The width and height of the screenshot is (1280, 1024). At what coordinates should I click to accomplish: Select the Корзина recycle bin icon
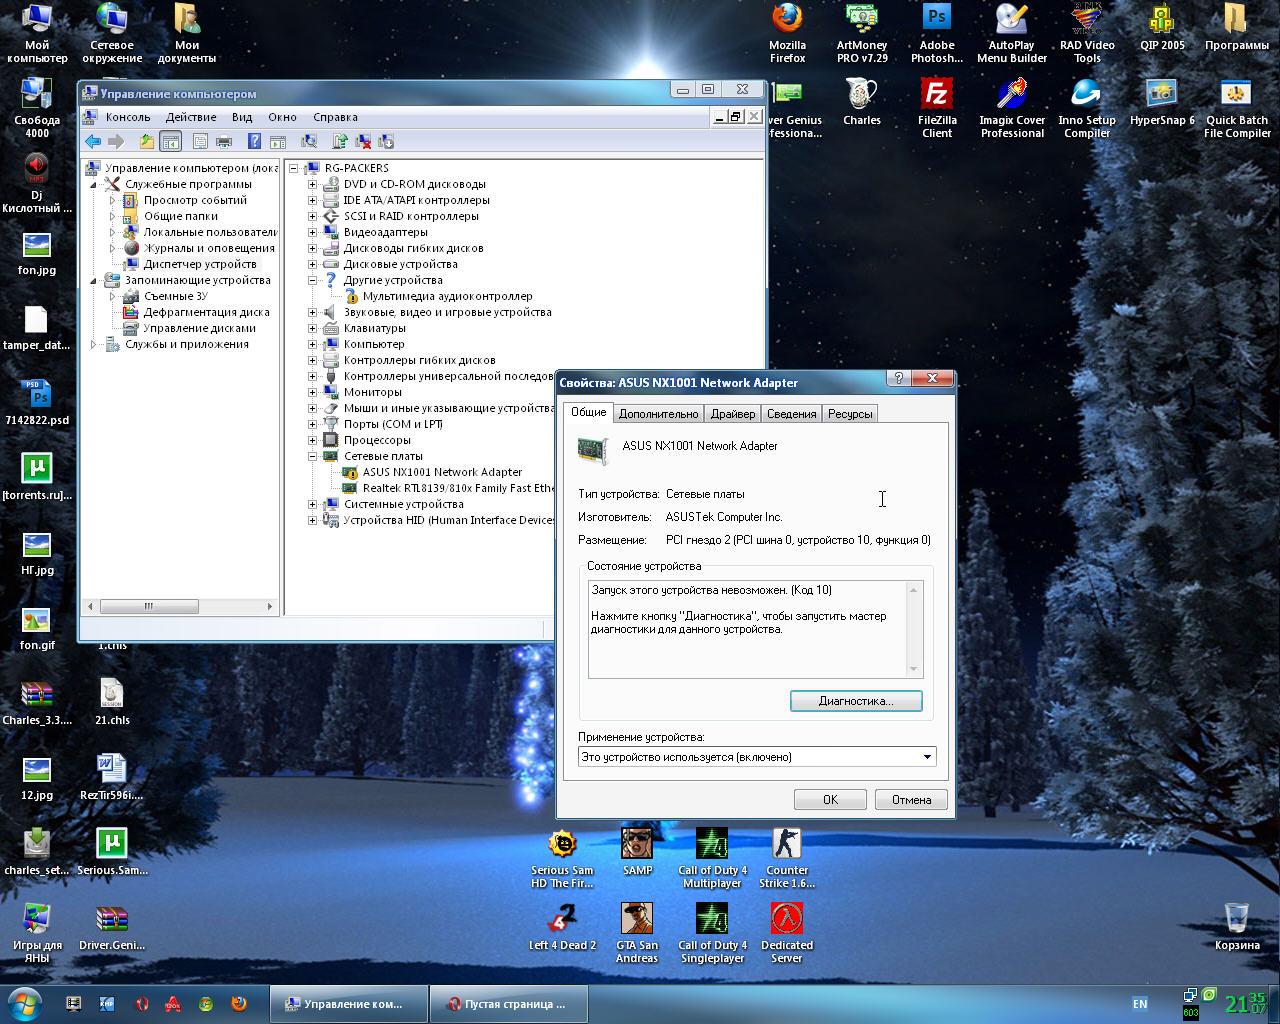1237,928
